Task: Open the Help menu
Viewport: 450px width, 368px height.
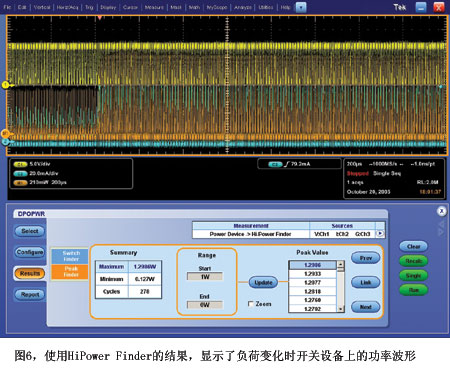Action: pyautogui.click(x=285, y=7)
